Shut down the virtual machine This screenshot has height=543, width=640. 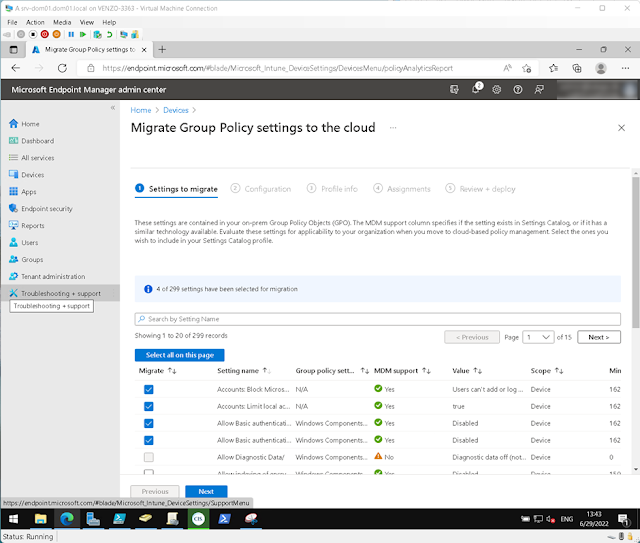coord(44,34)
